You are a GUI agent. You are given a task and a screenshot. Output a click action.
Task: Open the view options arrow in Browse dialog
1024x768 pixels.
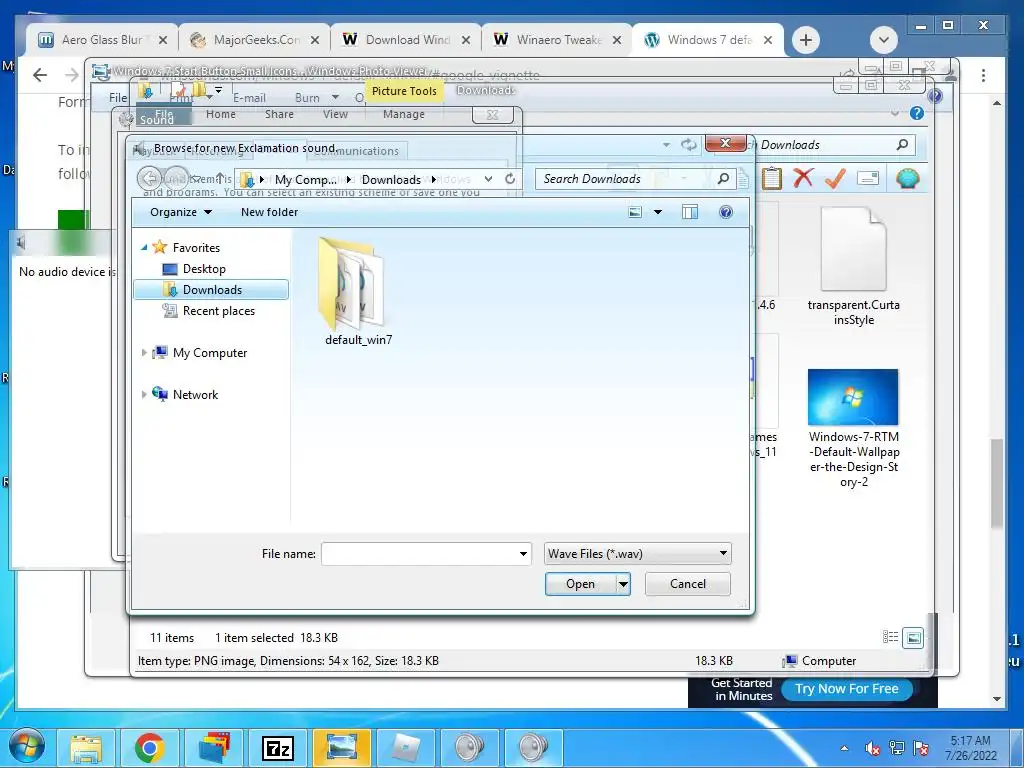coord(658,212)
